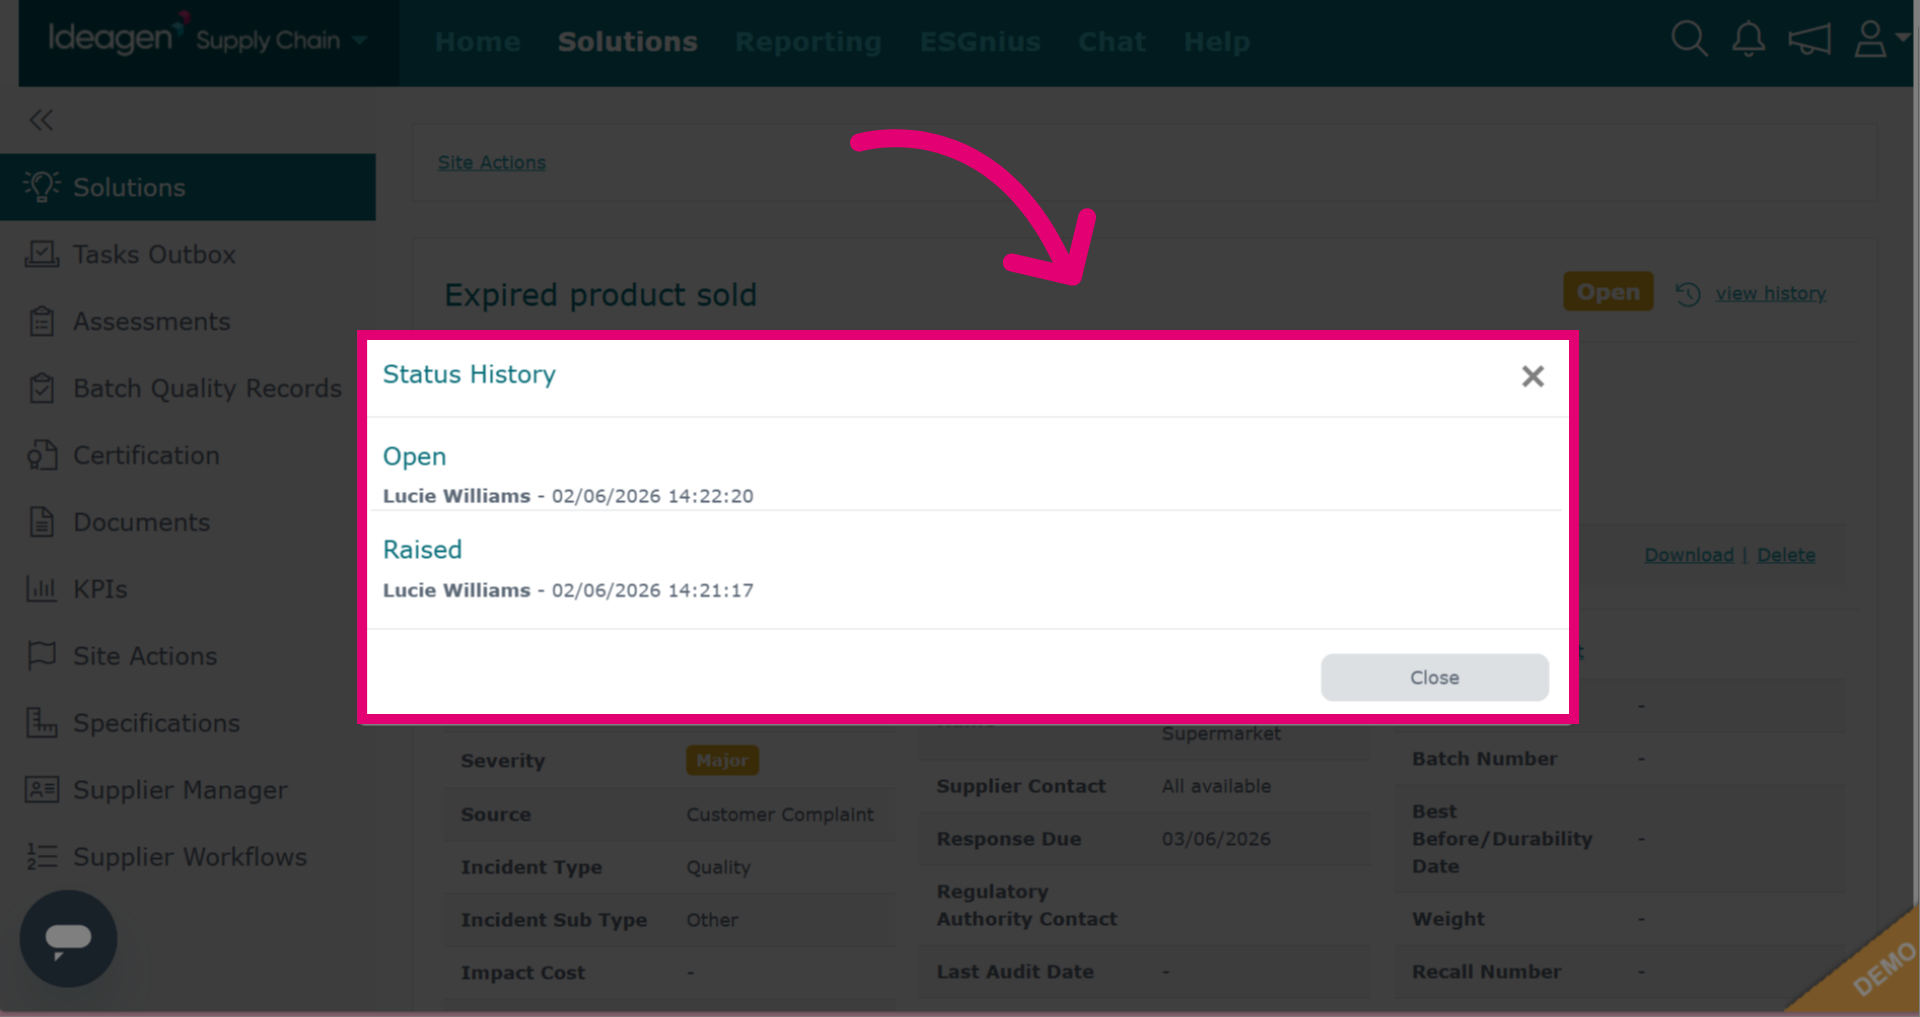Screen dimensions: 1920x1017
Task: Click the Supplier Workflows list icon
Action: [x=42, y=857]
